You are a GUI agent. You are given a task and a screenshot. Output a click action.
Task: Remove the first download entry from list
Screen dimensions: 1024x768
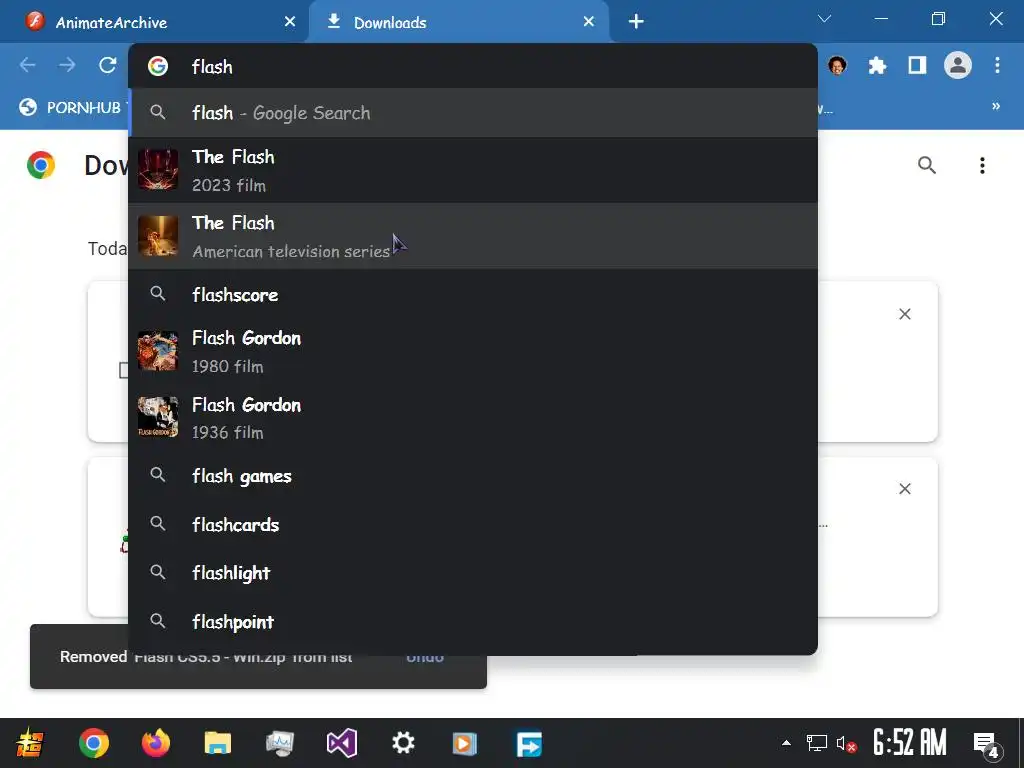tap(904, 314)
